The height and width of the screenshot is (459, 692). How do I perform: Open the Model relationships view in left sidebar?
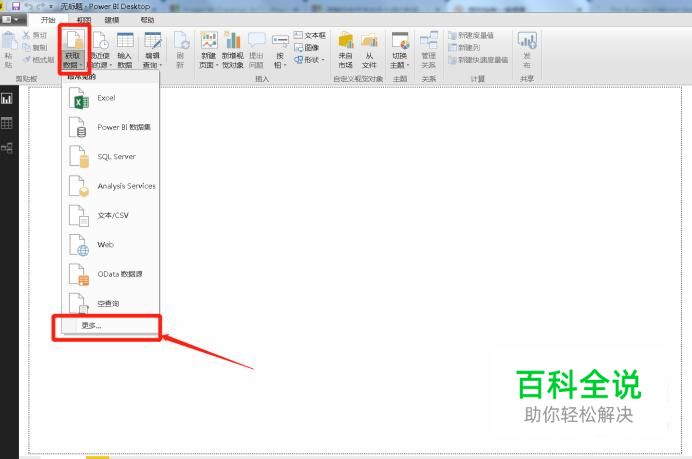pyautogui.click(x=7, y=147)
